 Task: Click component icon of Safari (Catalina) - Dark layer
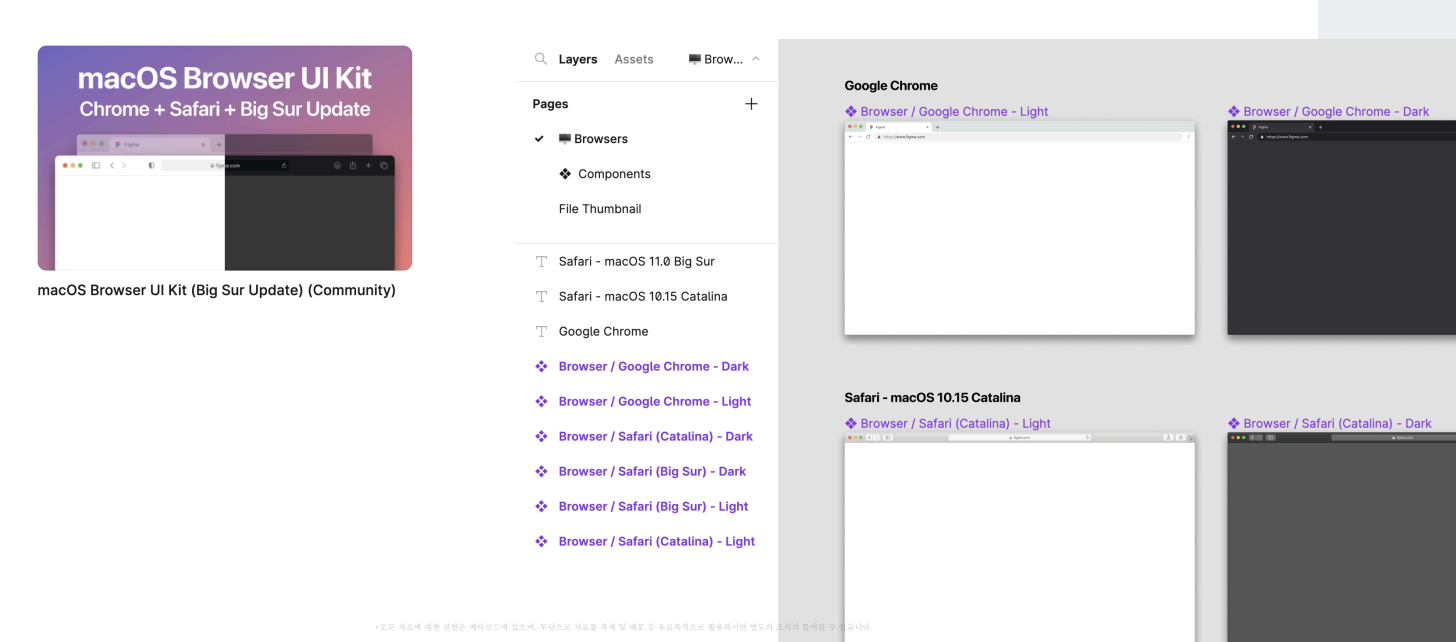click(x=541, y=436)
